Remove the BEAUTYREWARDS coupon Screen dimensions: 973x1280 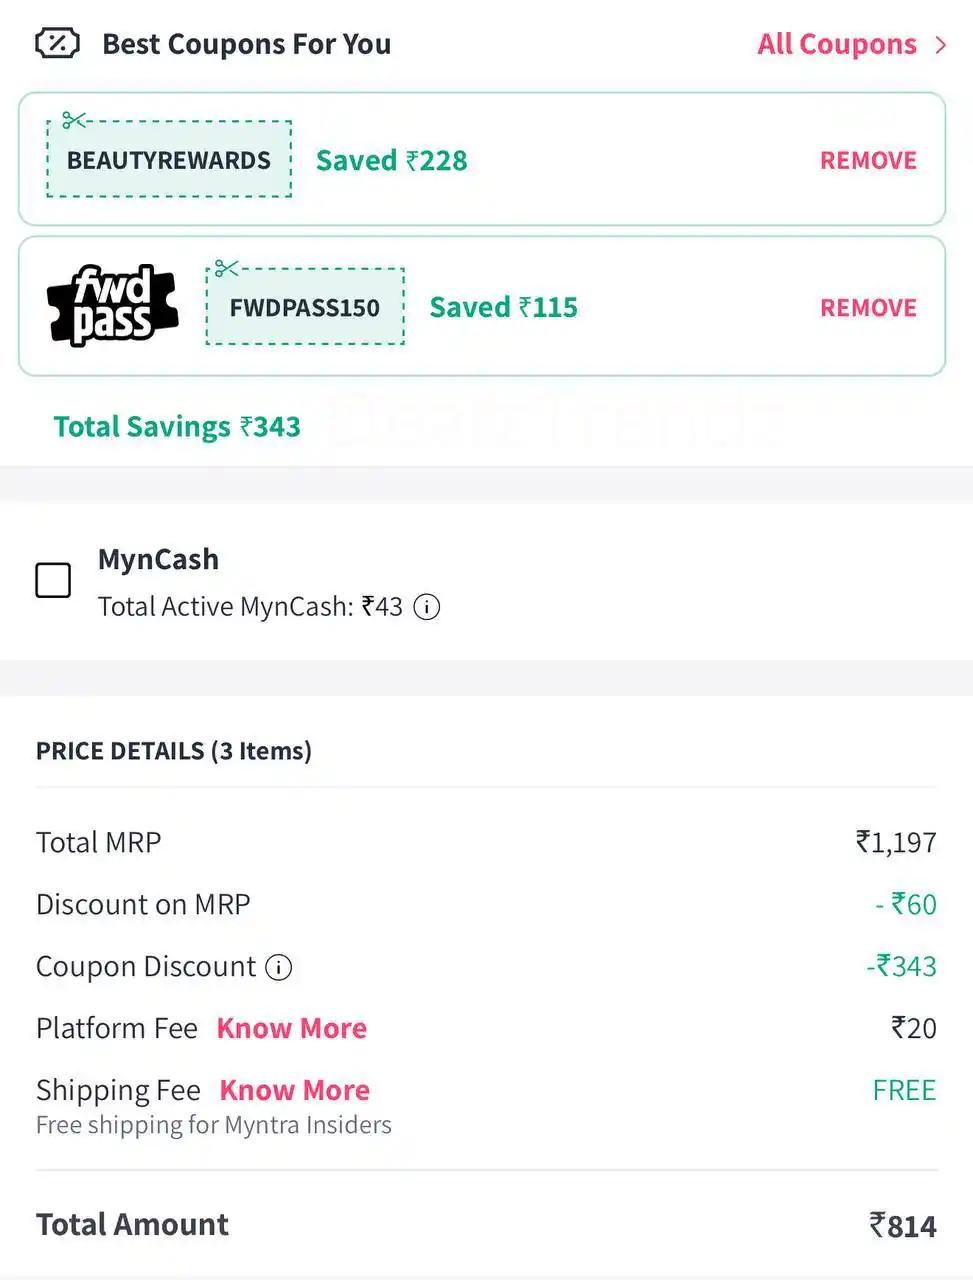[867, 160]
